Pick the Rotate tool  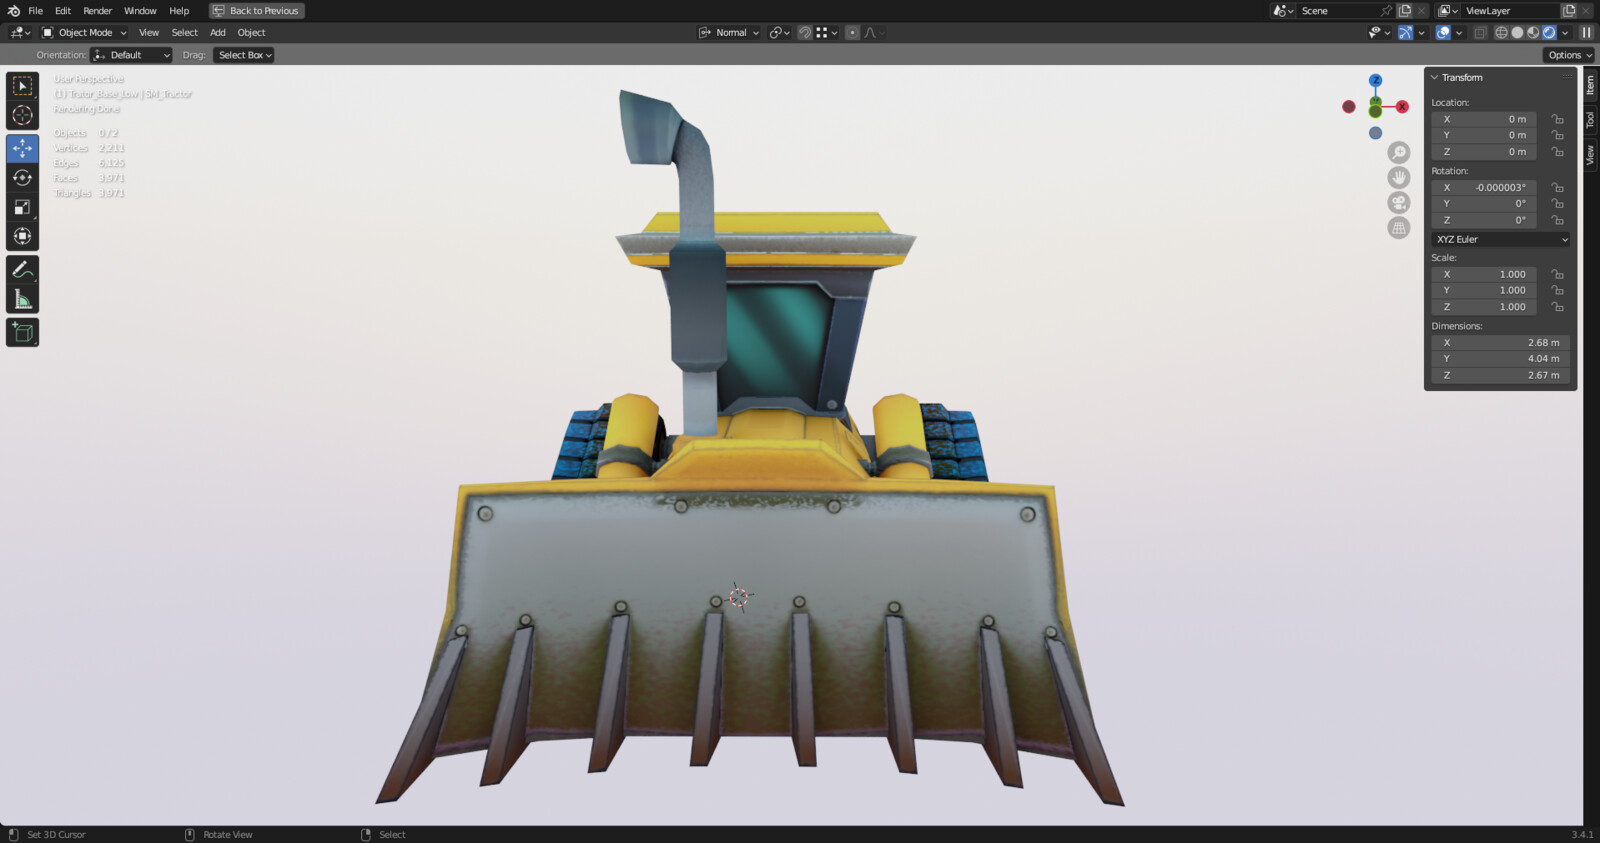pos(22,178)
